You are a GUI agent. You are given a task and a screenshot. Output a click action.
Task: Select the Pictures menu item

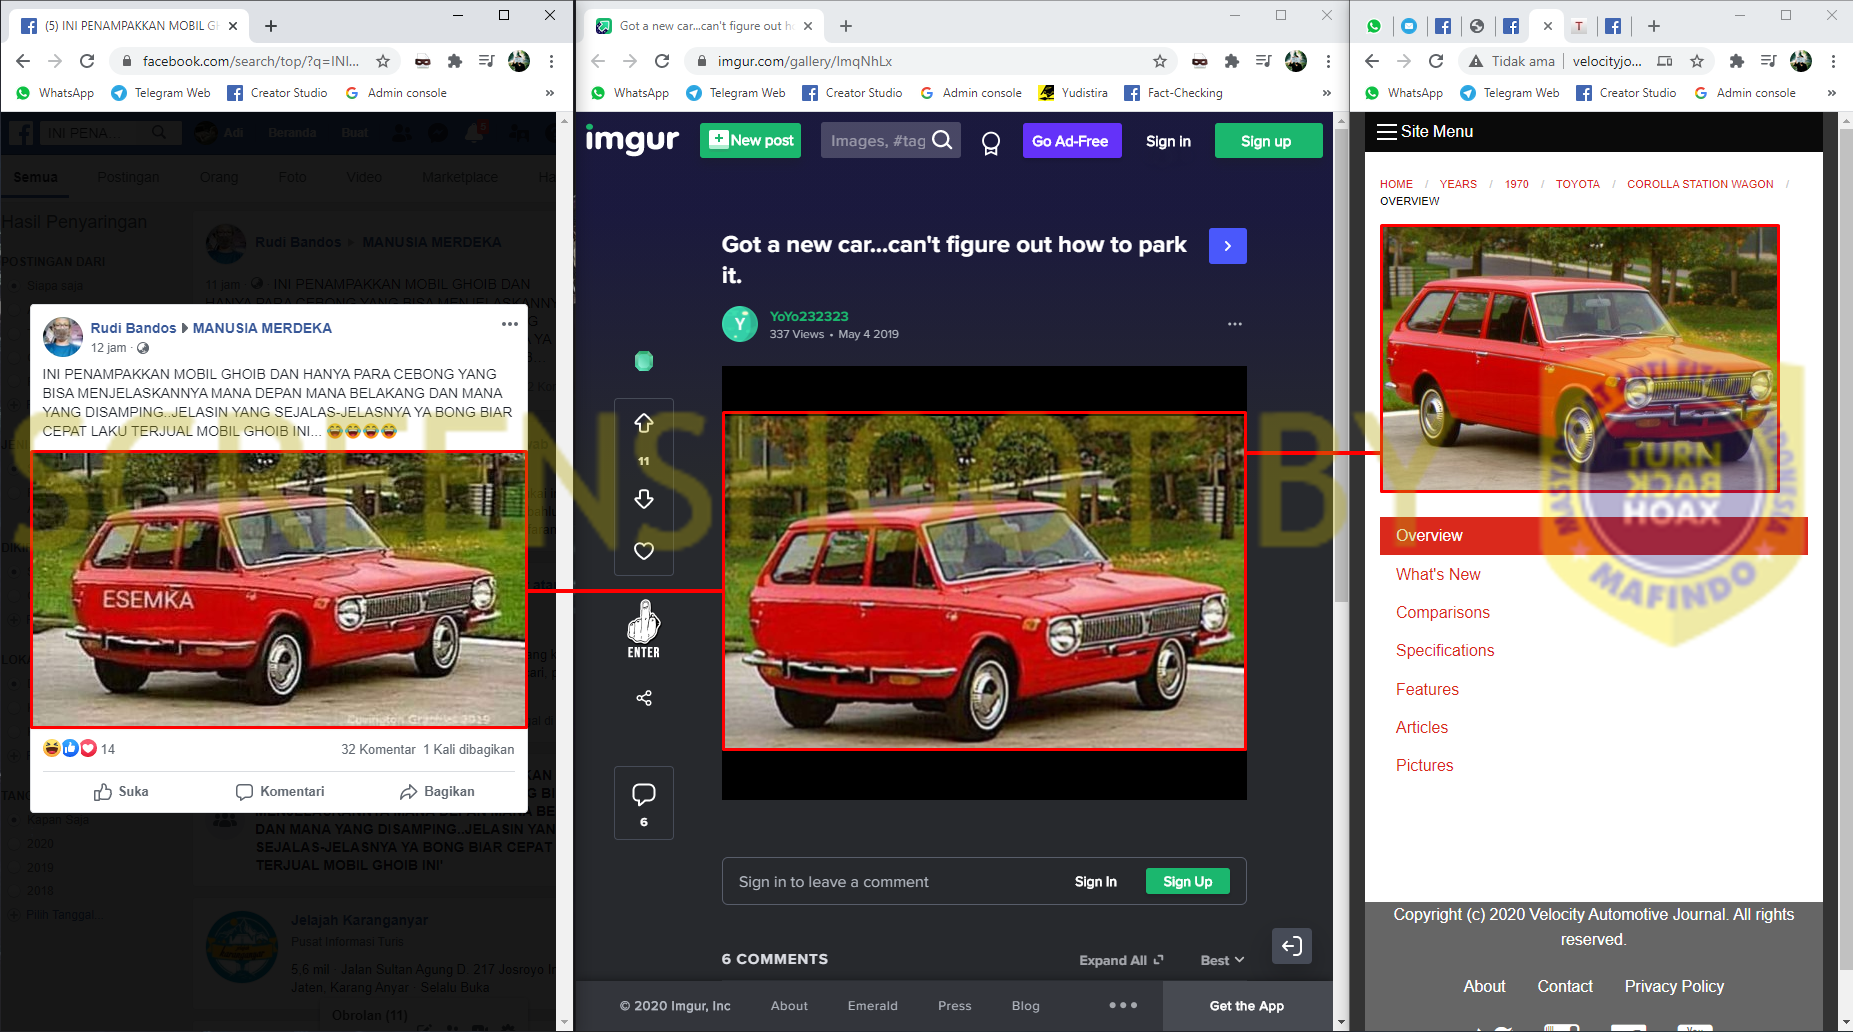[x=1424, y=765]
